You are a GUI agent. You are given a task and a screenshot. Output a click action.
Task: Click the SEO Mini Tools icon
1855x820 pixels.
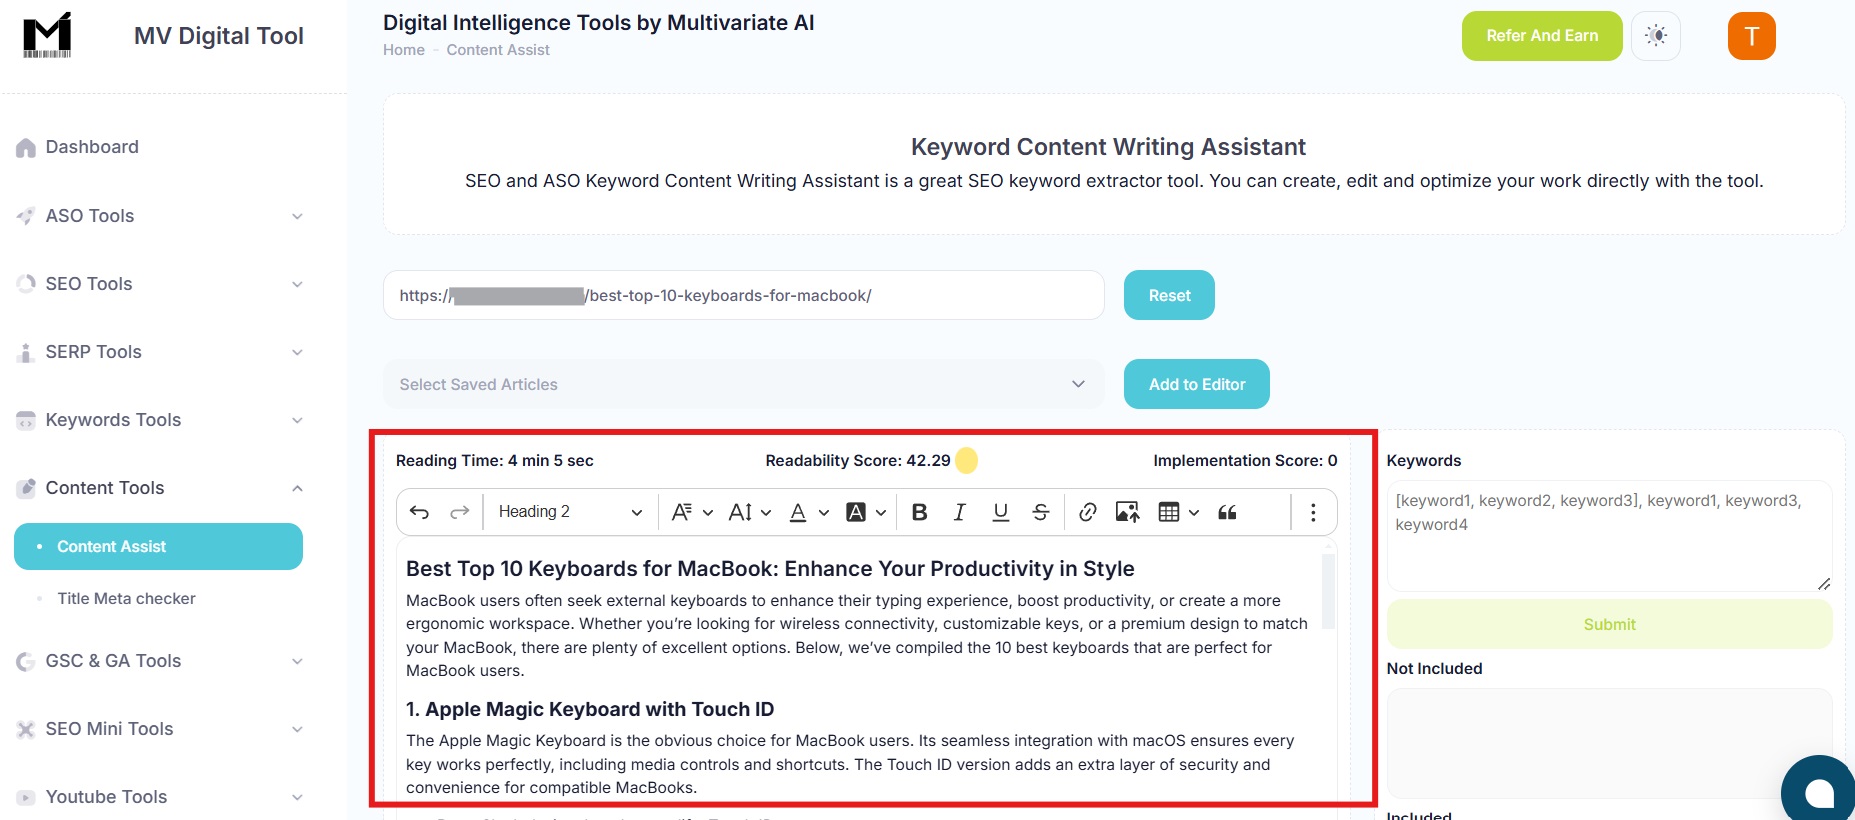[x=26, y=729]
